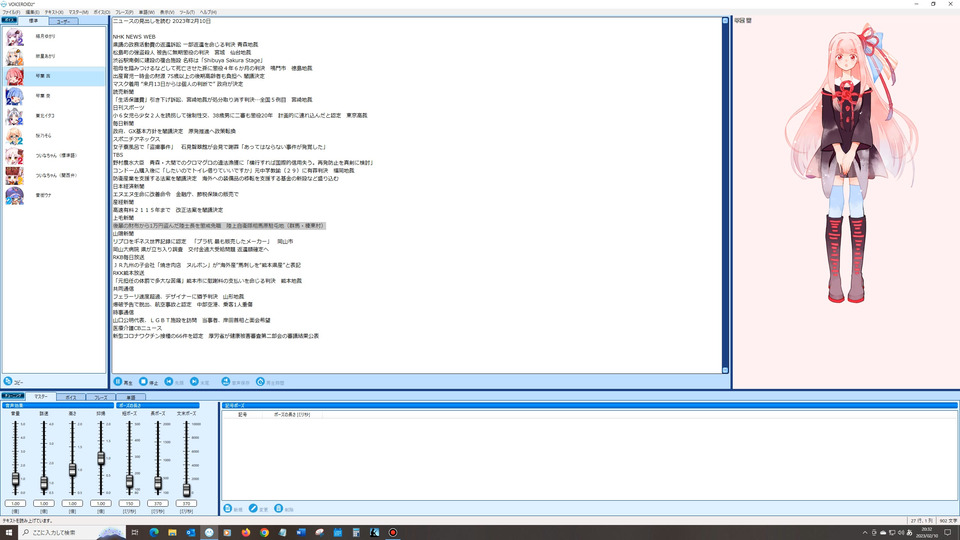The image size is (960, 540).
Task: Click the 話速 (speed) slider handle
Action: (44, 483)
